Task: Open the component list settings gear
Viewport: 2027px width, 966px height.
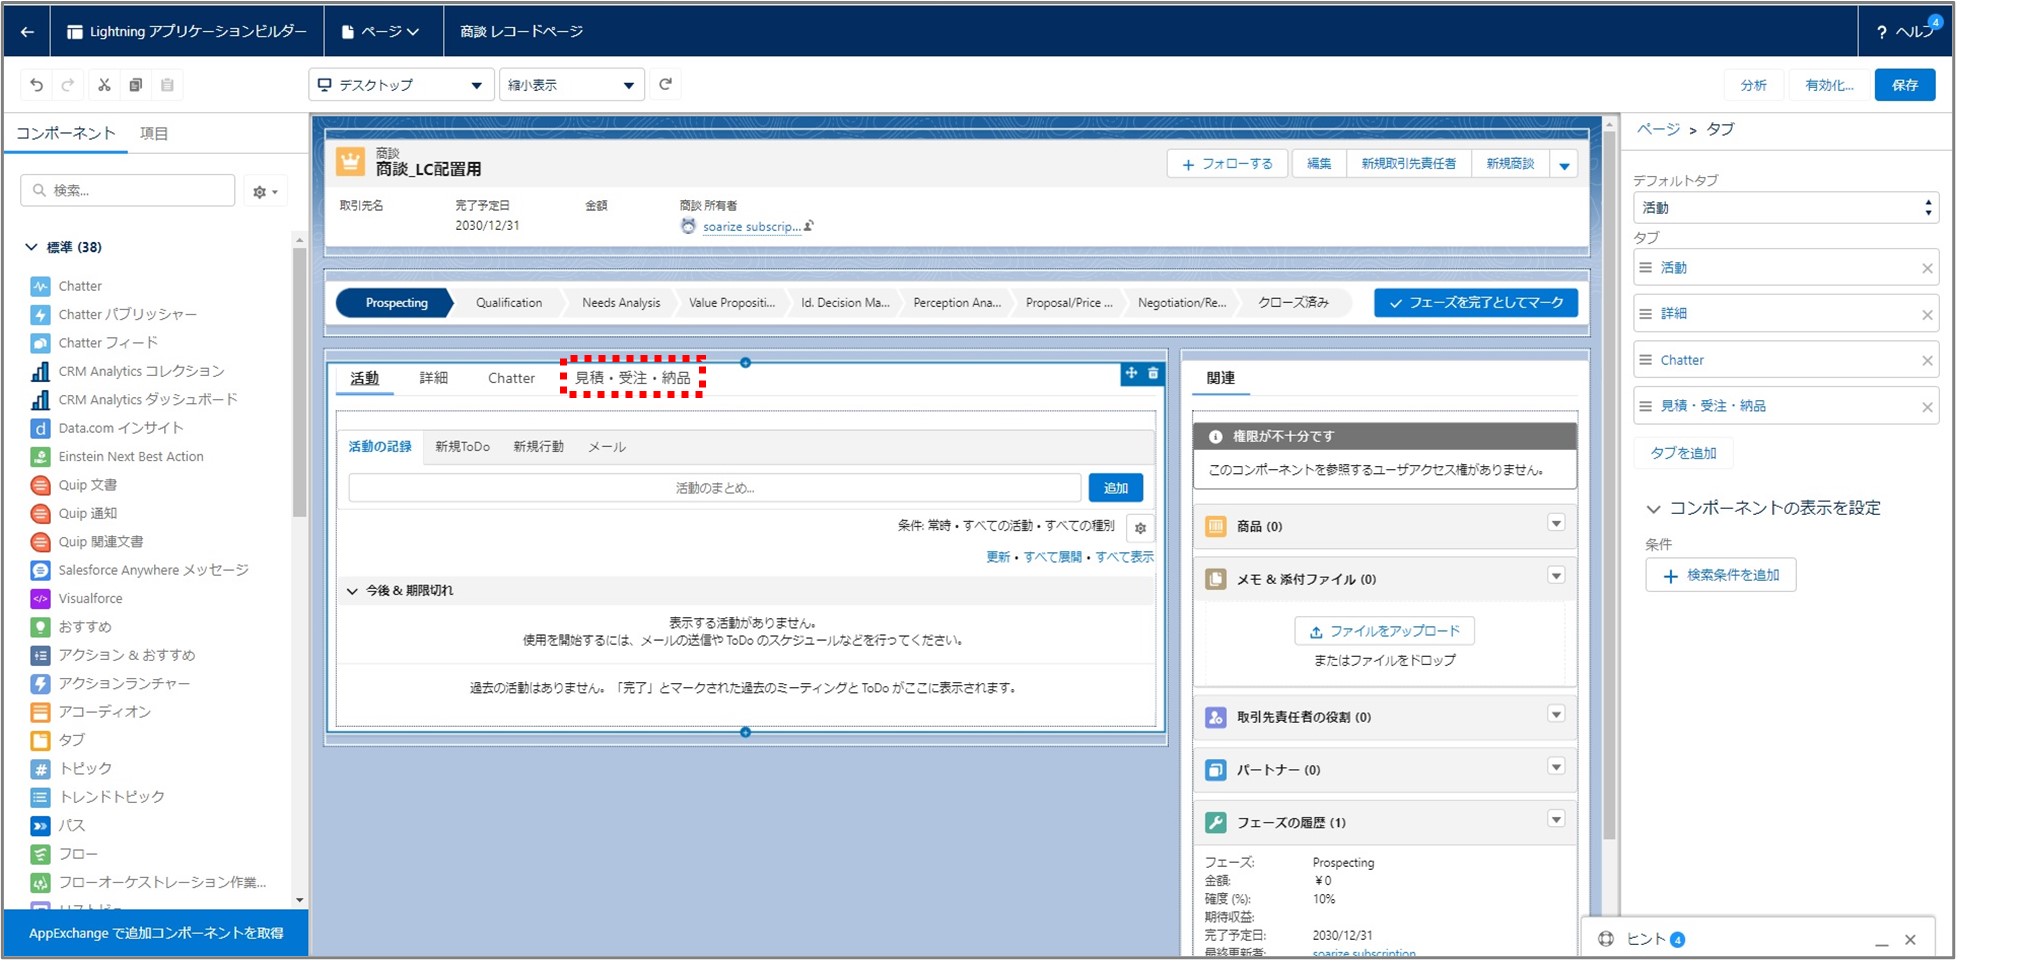Action: [265, 191]
